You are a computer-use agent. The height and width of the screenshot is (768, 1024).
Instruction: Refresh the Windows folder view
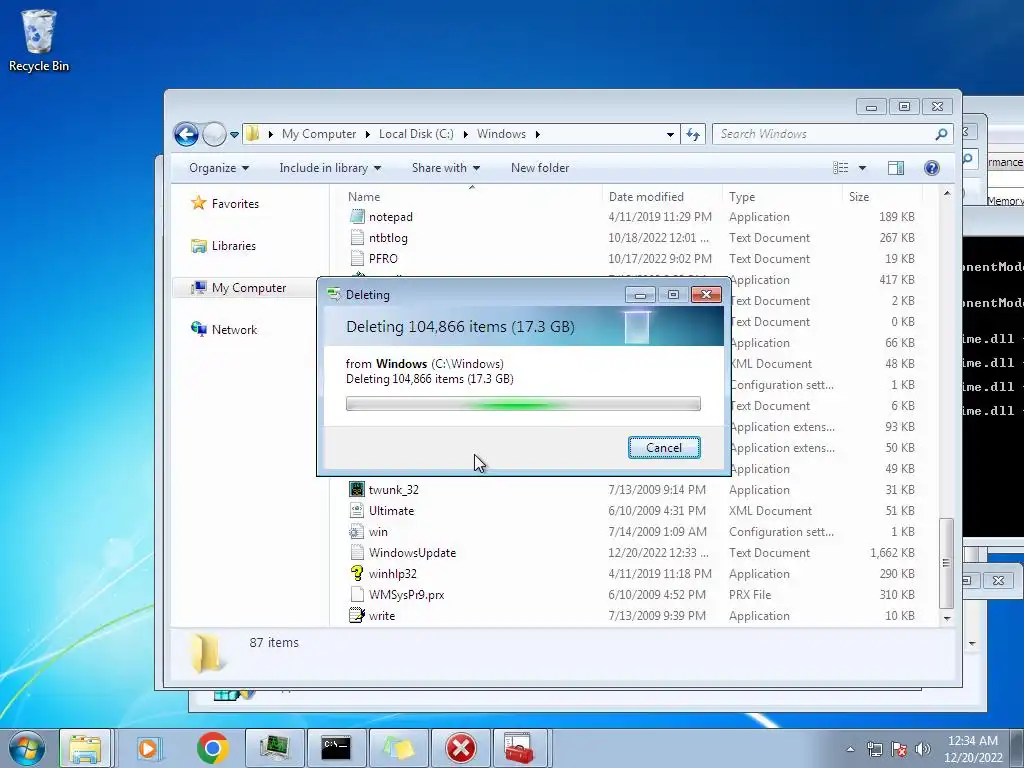(x=693, y=135)
